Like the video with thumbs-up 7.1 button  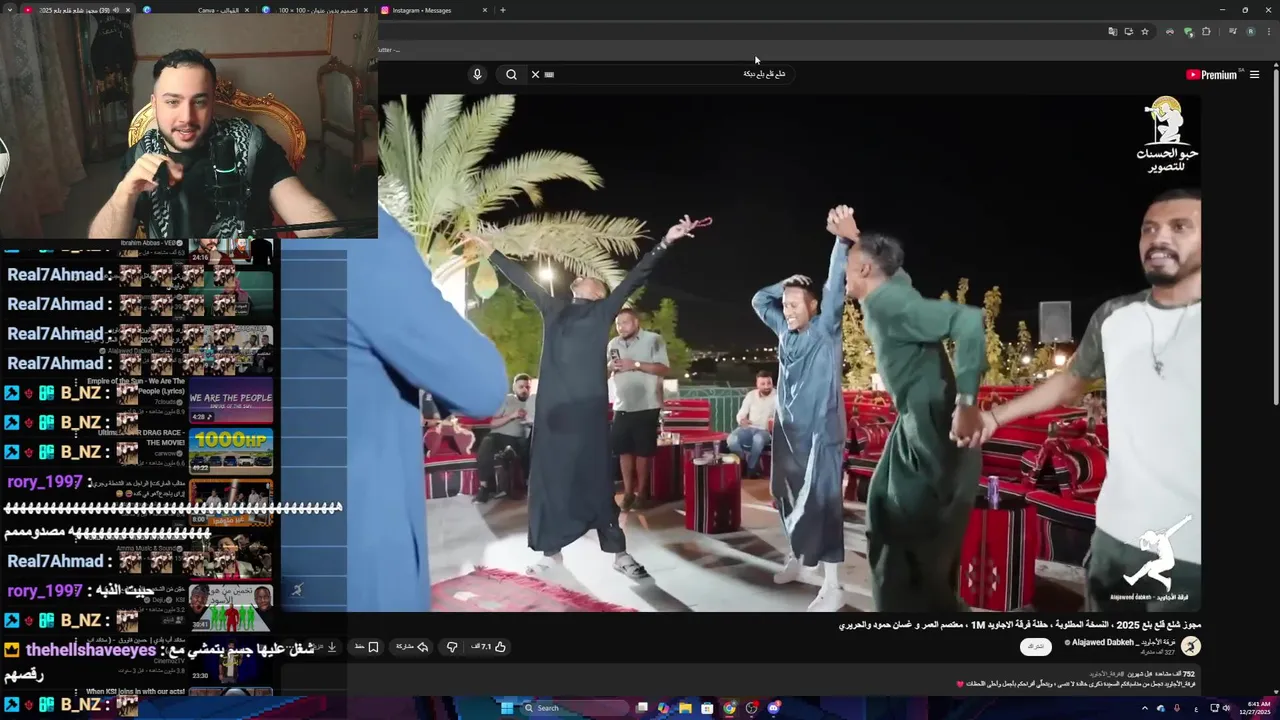tap(489, 647)
